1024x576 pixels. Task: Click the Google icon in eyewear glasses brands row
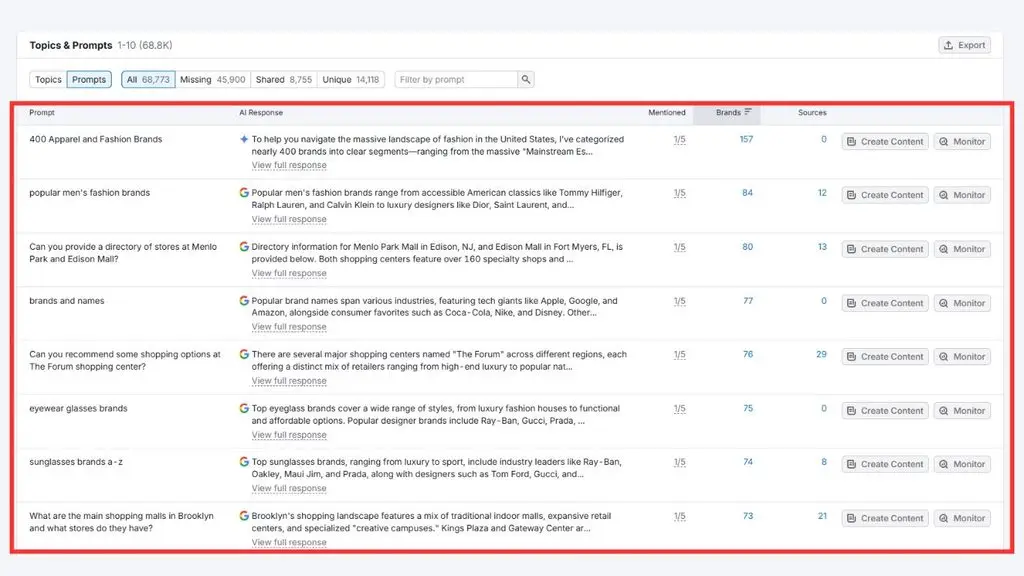(x=244, y=408)
